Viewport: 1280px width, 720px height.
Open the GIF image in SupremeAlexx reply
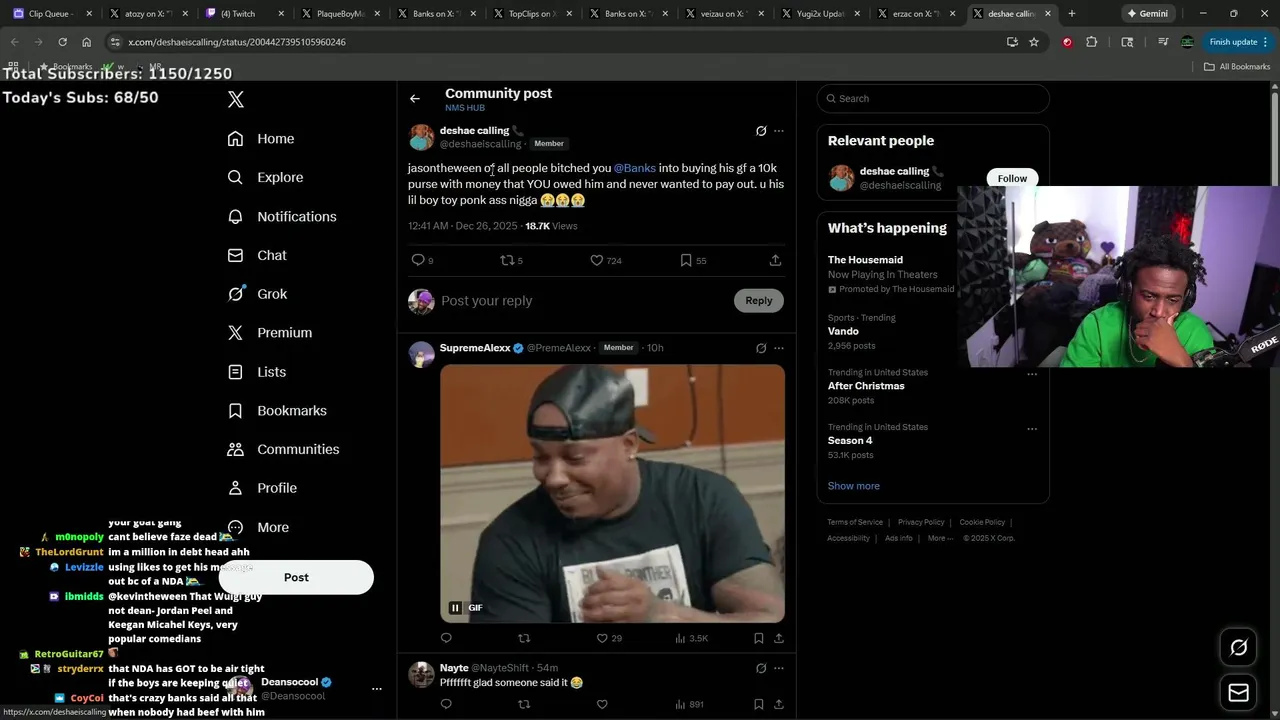(612, 493)
